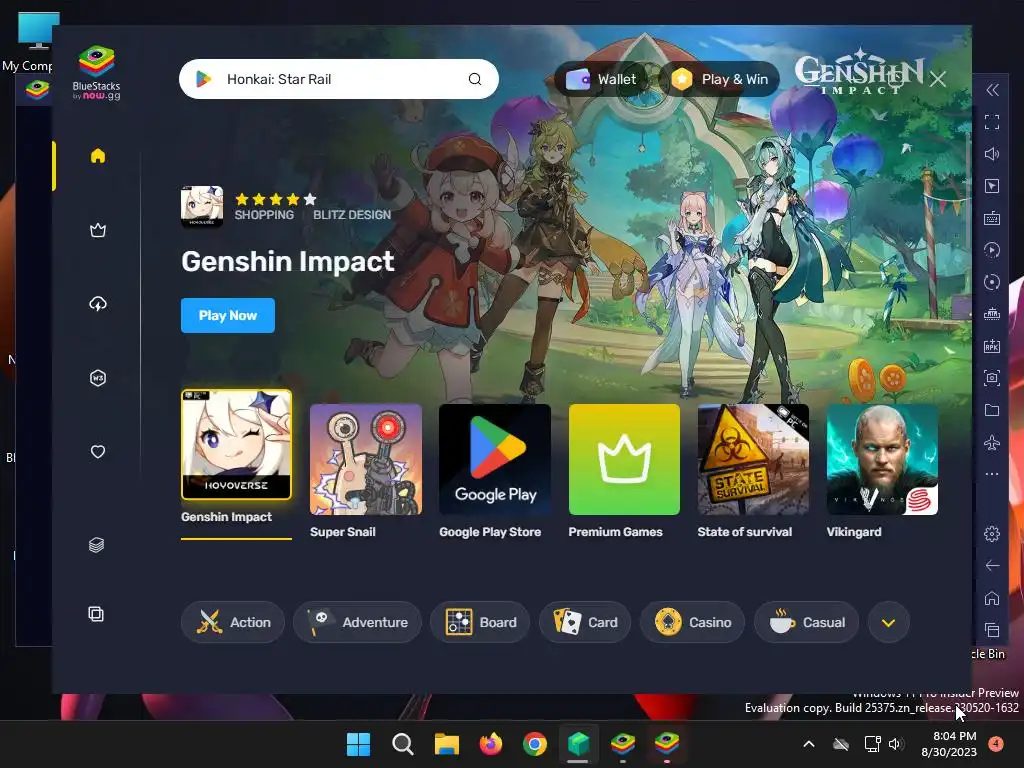The image size is (1024, 768).
Task: Select the Adventure category chip
Action: [x=357, y=622]
